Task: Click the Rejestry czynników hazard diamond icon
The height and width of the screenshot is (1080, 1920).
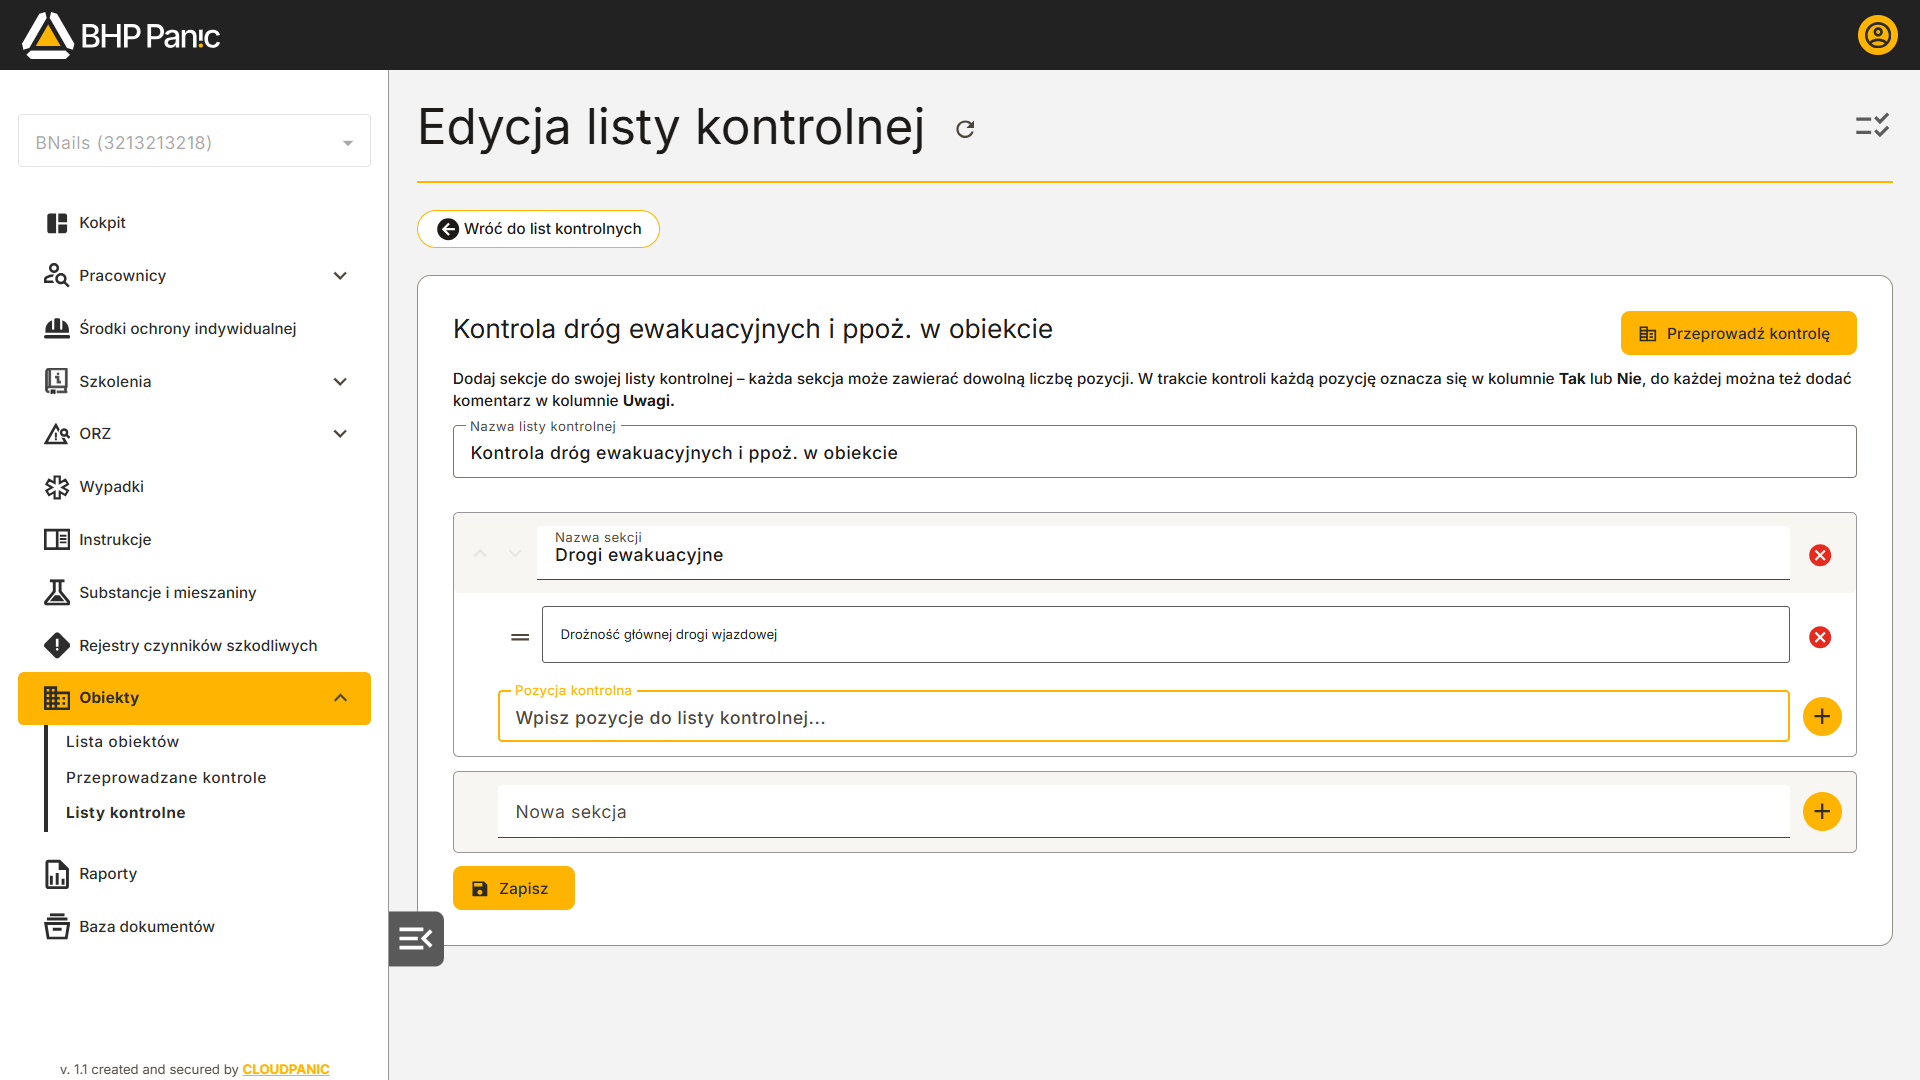Action: (x=57, y=645)
